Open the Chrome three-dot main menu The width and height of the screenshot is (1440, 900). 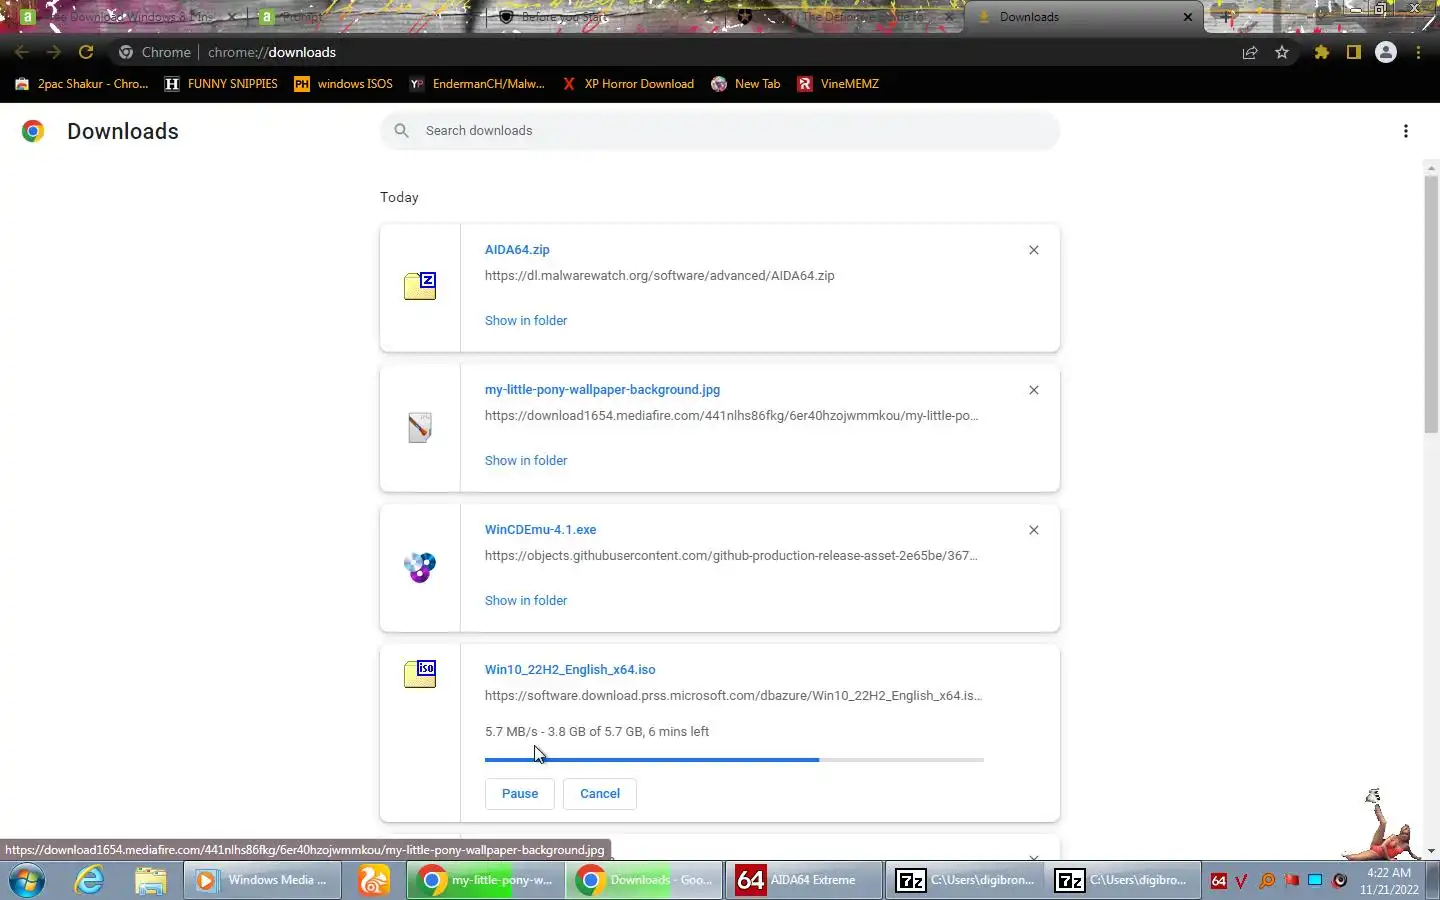point(1418,52)
